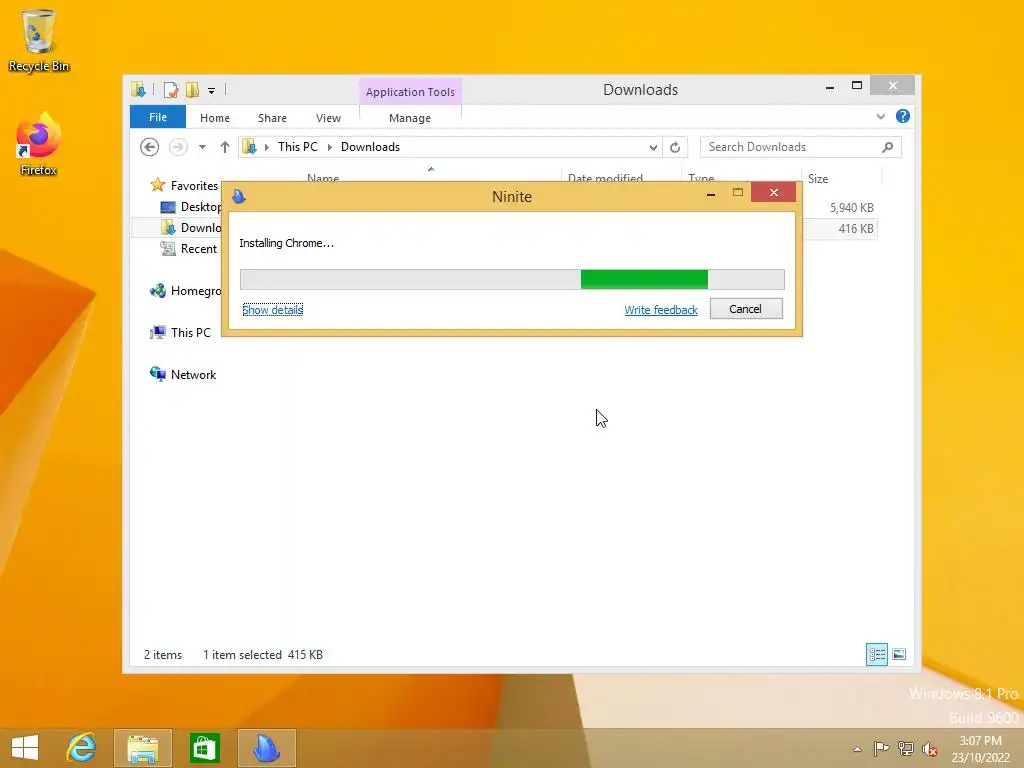Click the muted volume tray icon
1024x768 pixels.
tap(930, 749)
